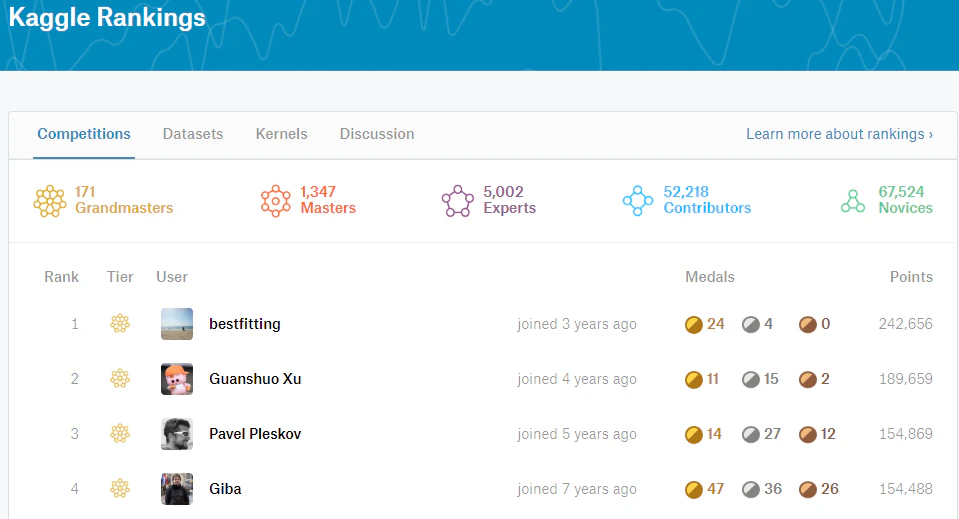The height and width of the screenshot is (519, 959).
Task: Click Giba's grandmaster tier badge
Action: (120, 488)
